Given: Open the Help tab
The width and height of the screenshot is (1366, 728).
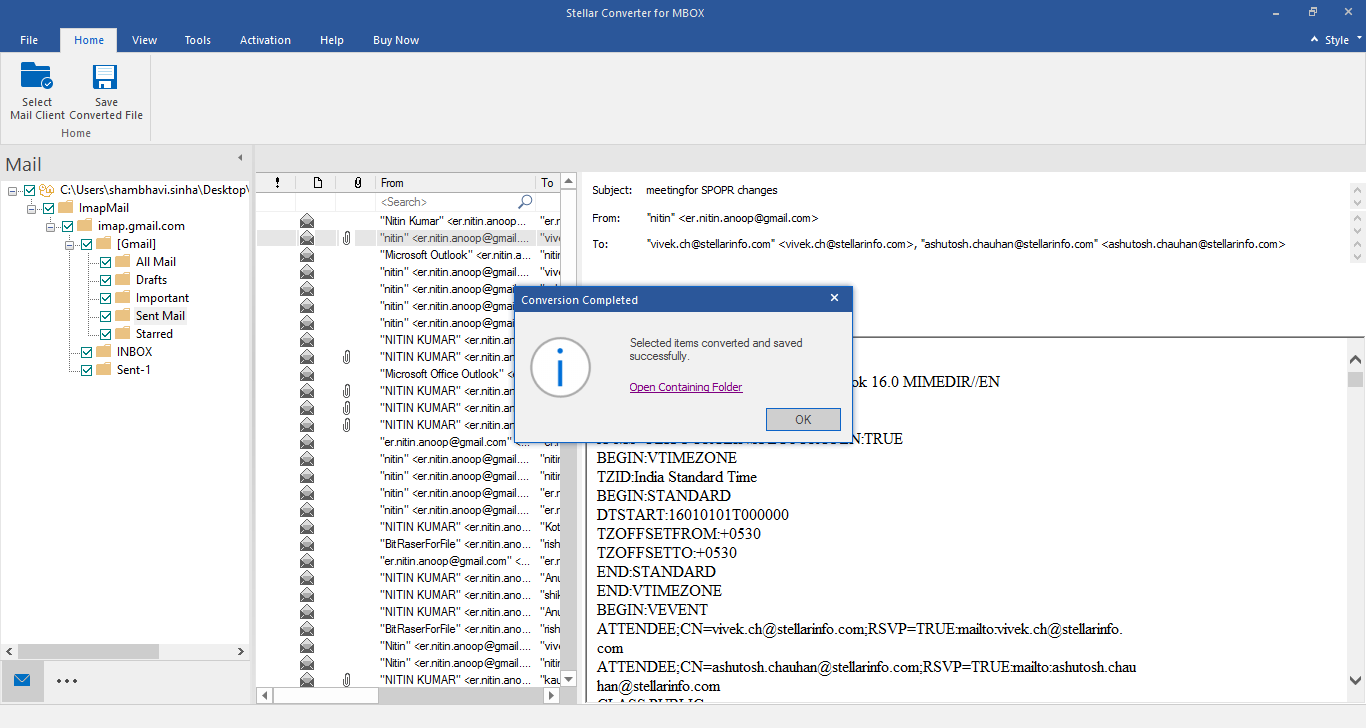Looking at the screenshot, I should 332,40.
